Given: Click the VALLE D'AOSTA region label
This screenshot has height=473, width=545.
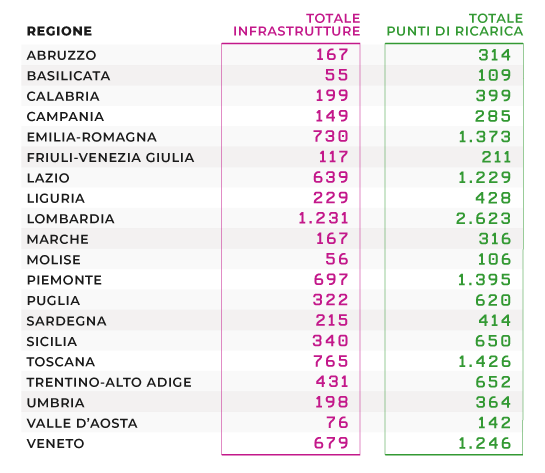Looking at the screenshot, I should coord(82,423).
